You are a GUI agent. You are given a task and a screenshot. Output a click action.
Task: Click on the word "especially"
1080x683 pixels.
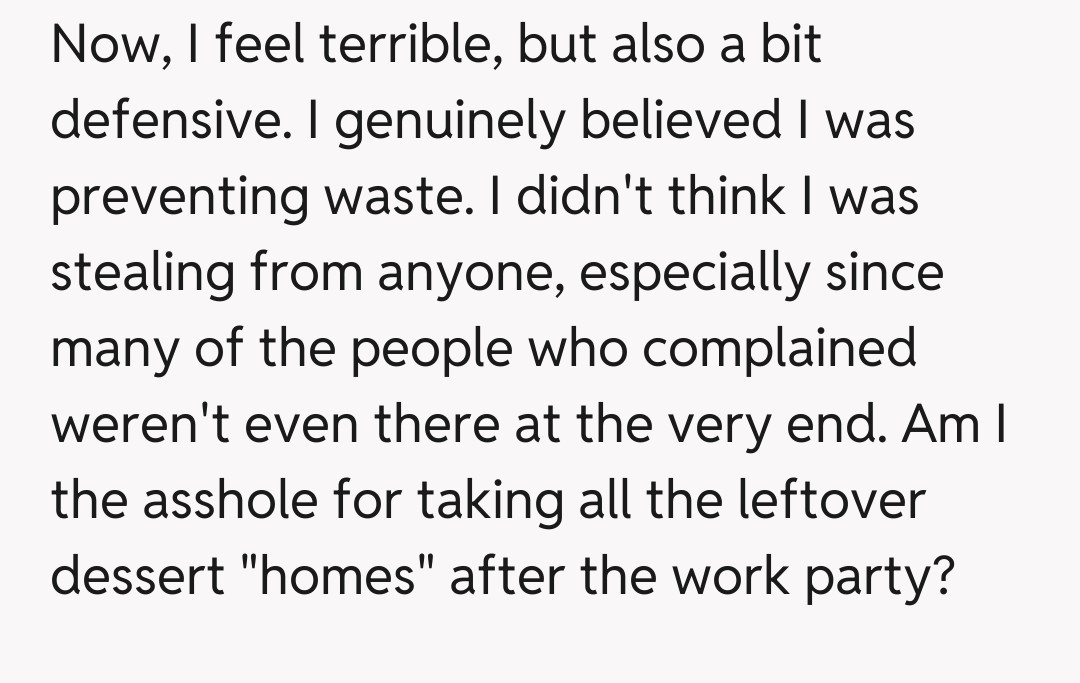tap(696, 274)
